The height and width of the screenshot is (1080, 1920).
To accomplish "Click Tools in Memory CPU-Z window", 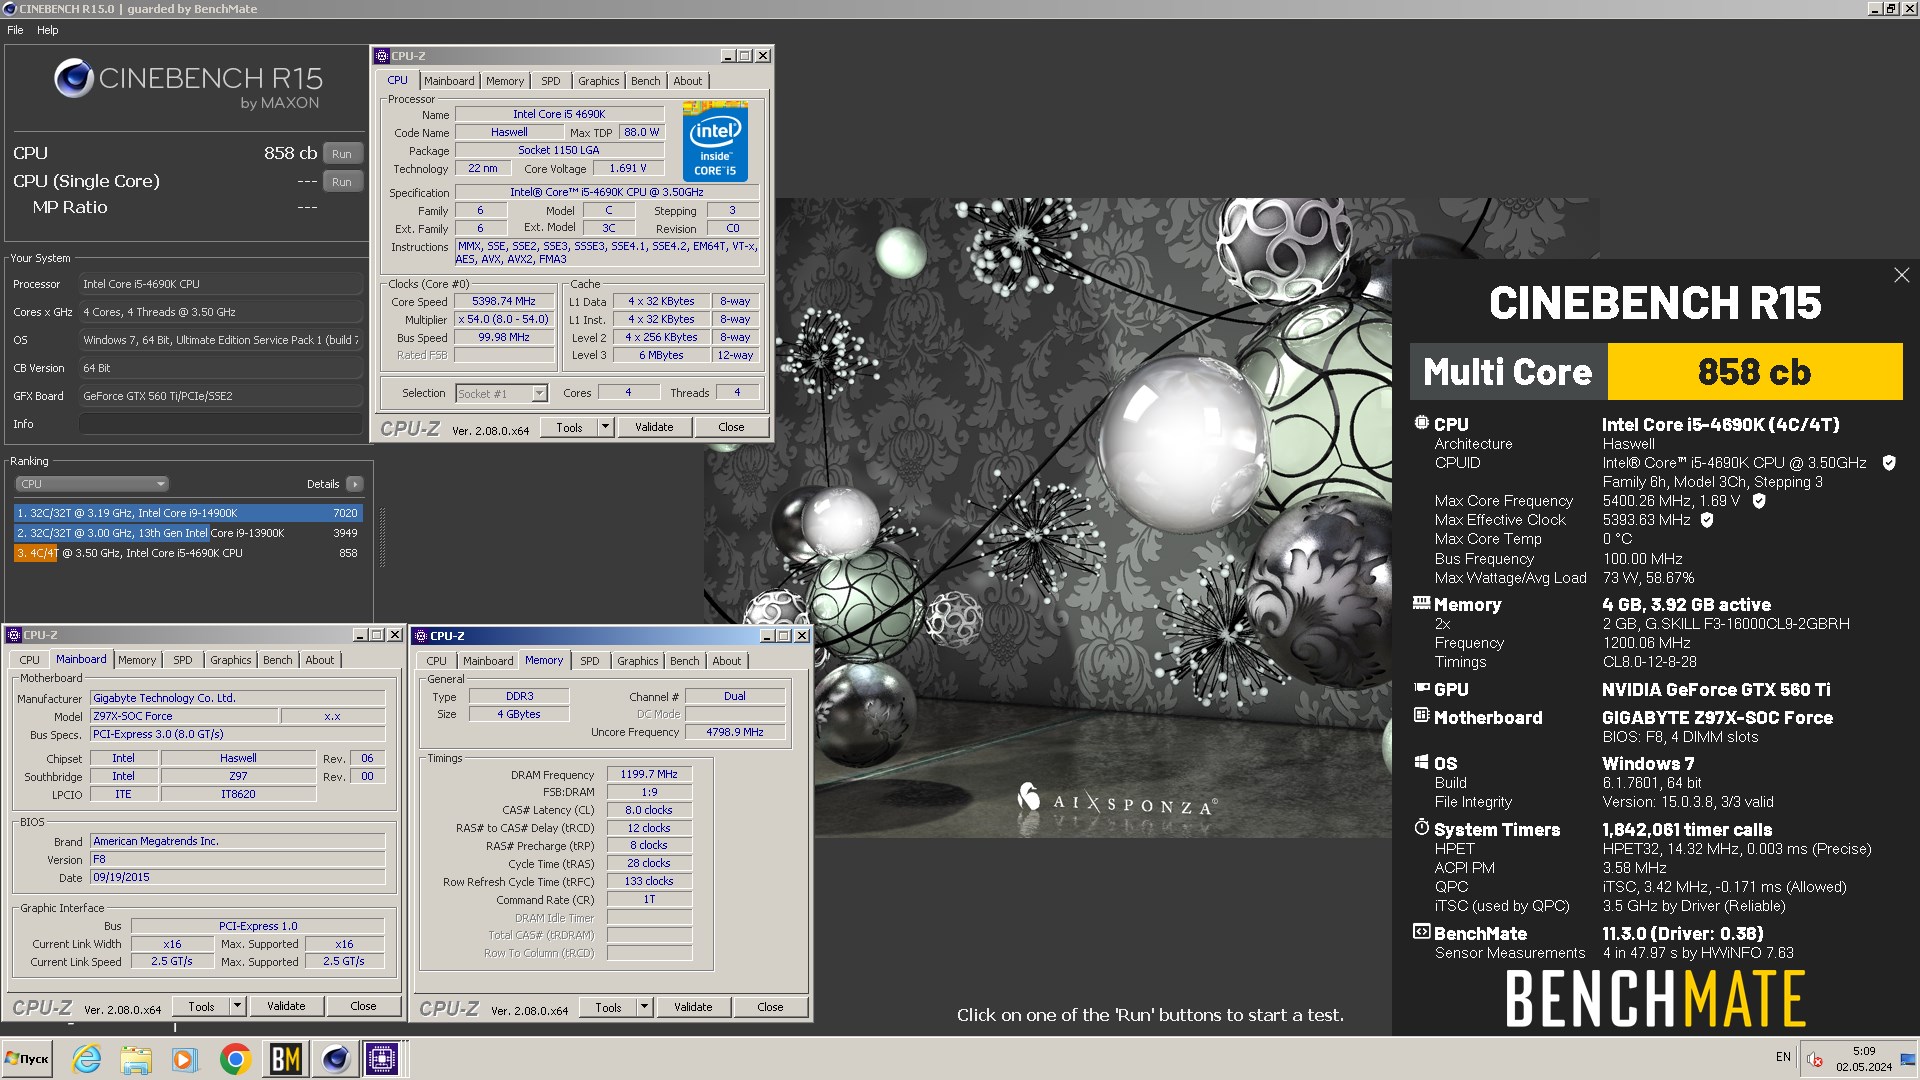I will 608,1008.
